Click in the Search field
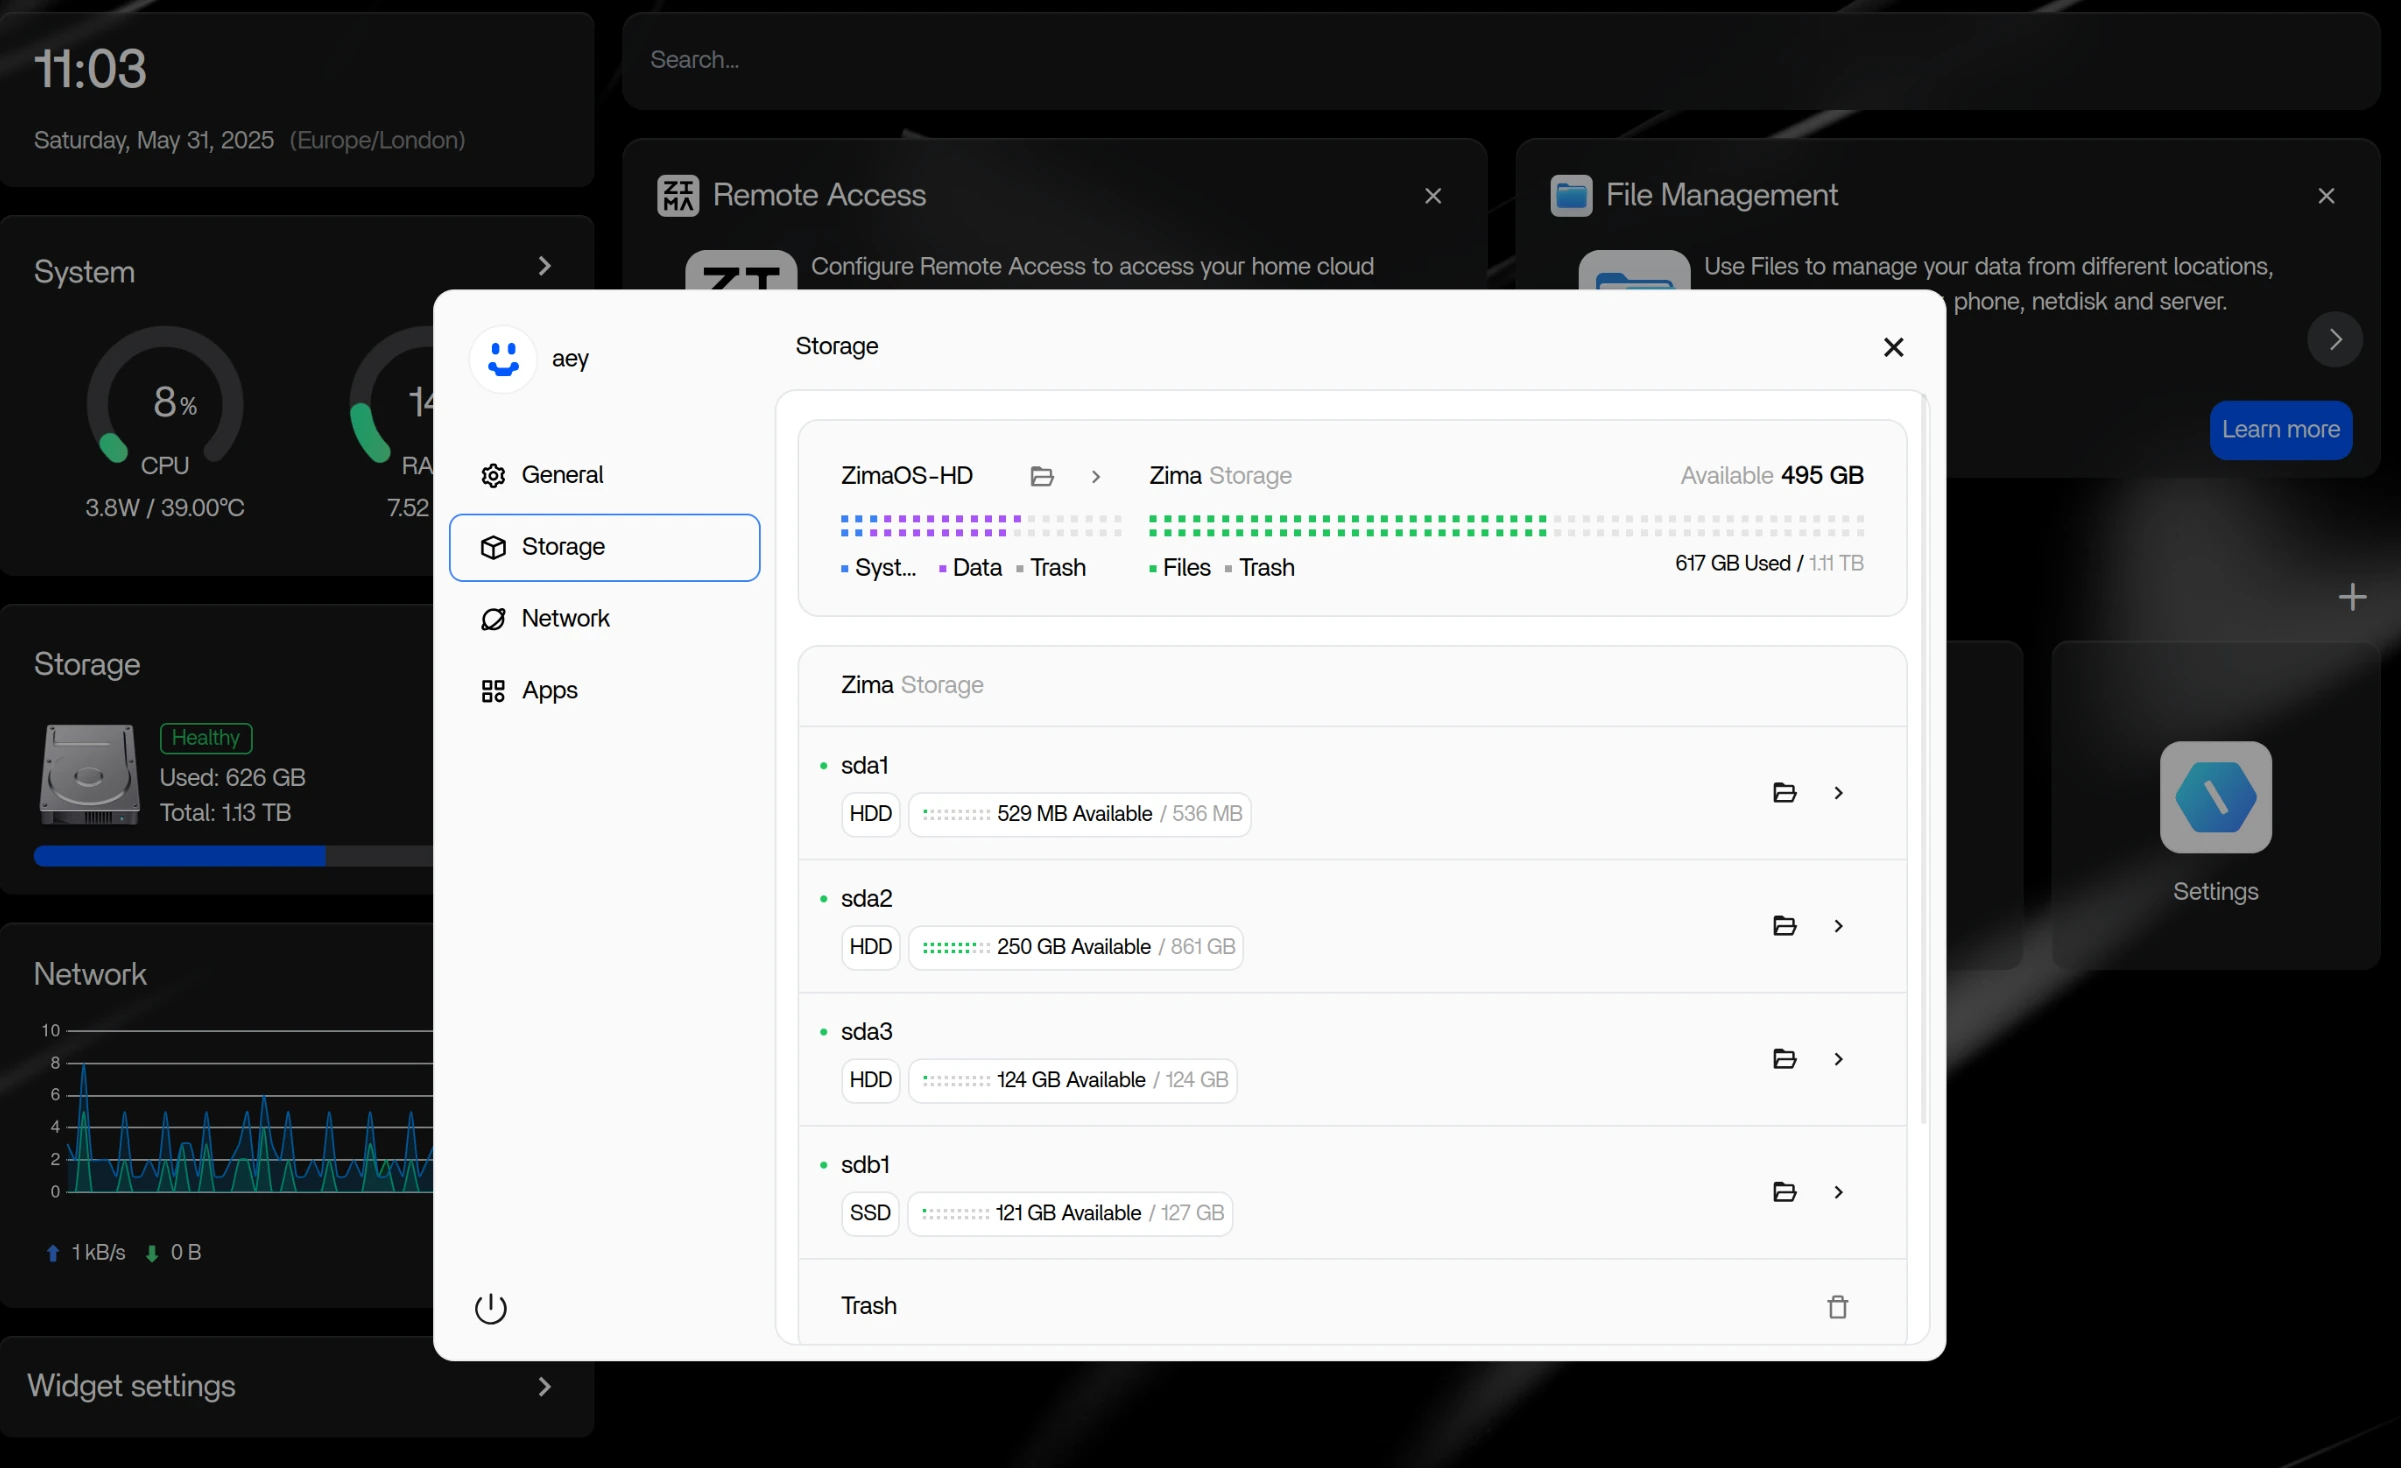Image resolution: width=2401 pixels, height=1468 pixels. pyautogui.click(x=1500, y=60)
